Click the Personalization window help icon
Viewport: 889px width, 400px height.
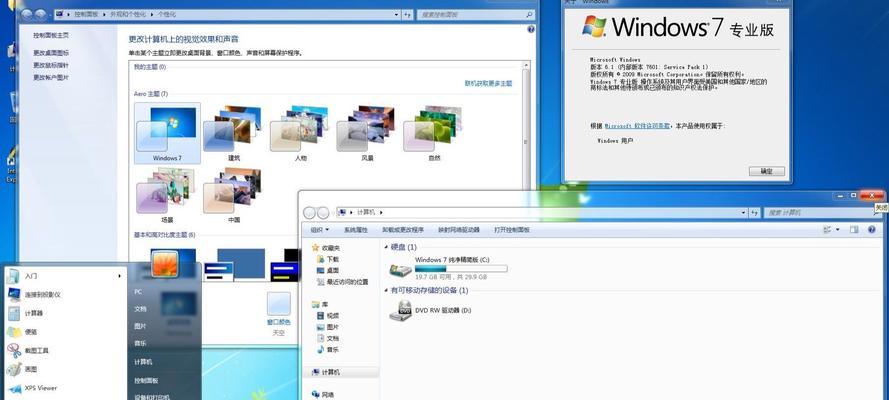pyautogui.click(x=531, y=29)
